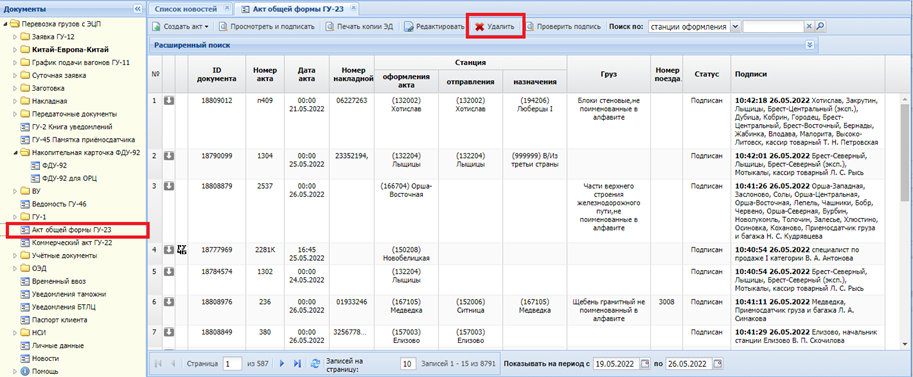Expand the Расширенный поиск panel

pos(809,45)
